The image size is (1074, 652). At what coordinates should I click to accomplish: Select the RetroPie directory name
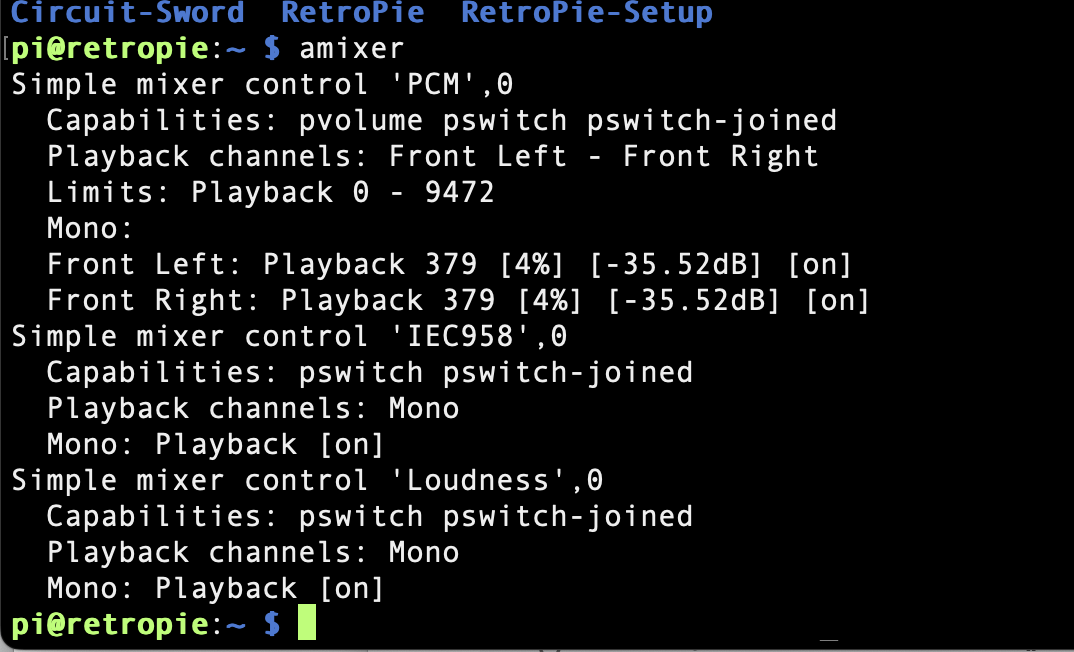pos(353,12)
